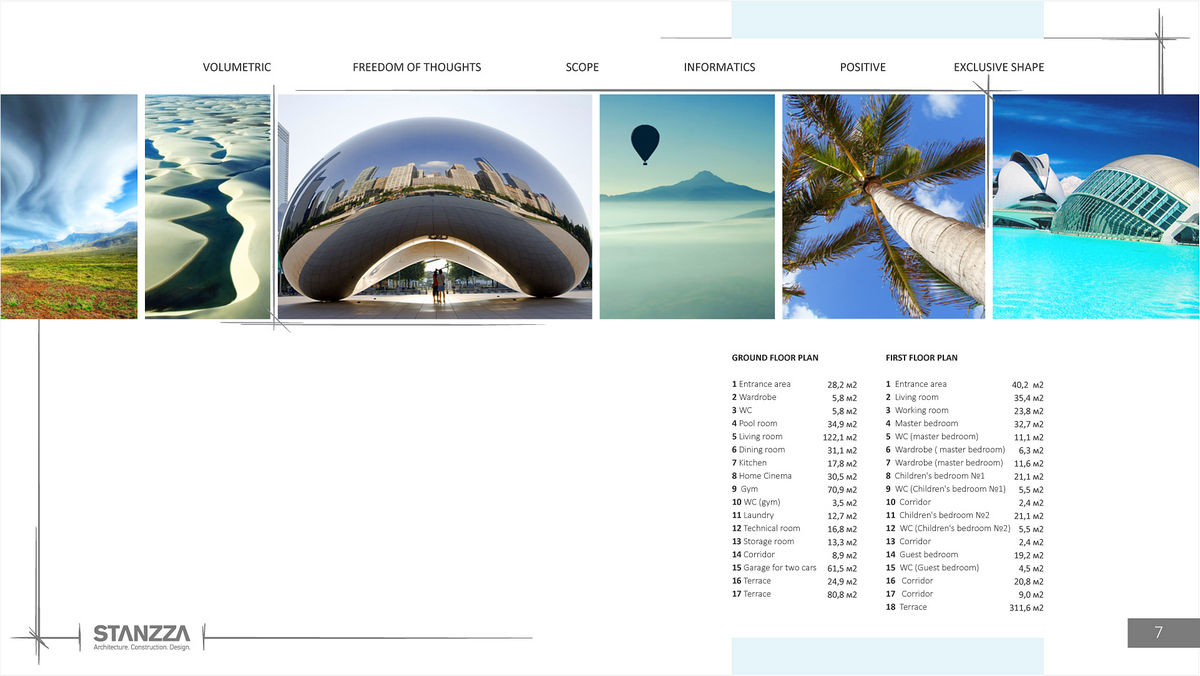Click the Home Cinema row
Viewport: 1200px width, 676px height.
click(x=794, y=476)
